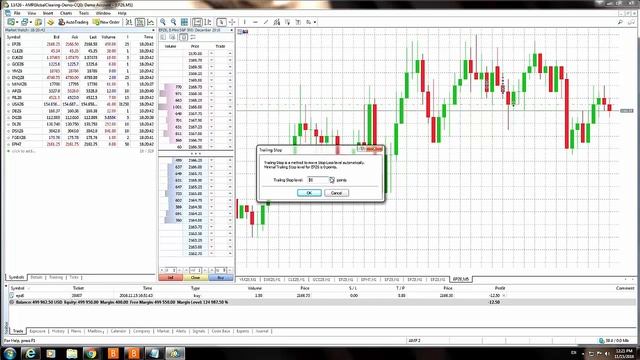The width and height of the screenshot is (640, 360).
Task: Select the horizontal line drawing tool
Action: tap(255, 22)
